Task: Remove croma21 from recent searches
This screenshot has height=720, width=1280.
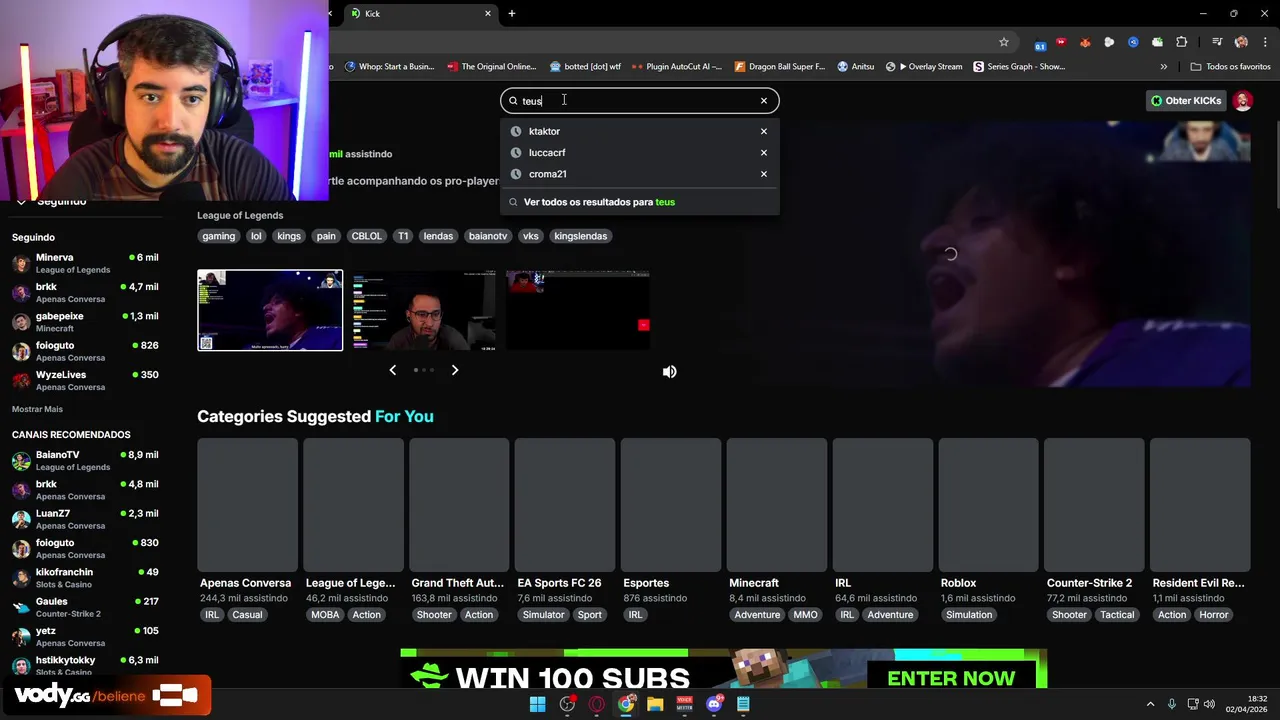Action: 764,174
